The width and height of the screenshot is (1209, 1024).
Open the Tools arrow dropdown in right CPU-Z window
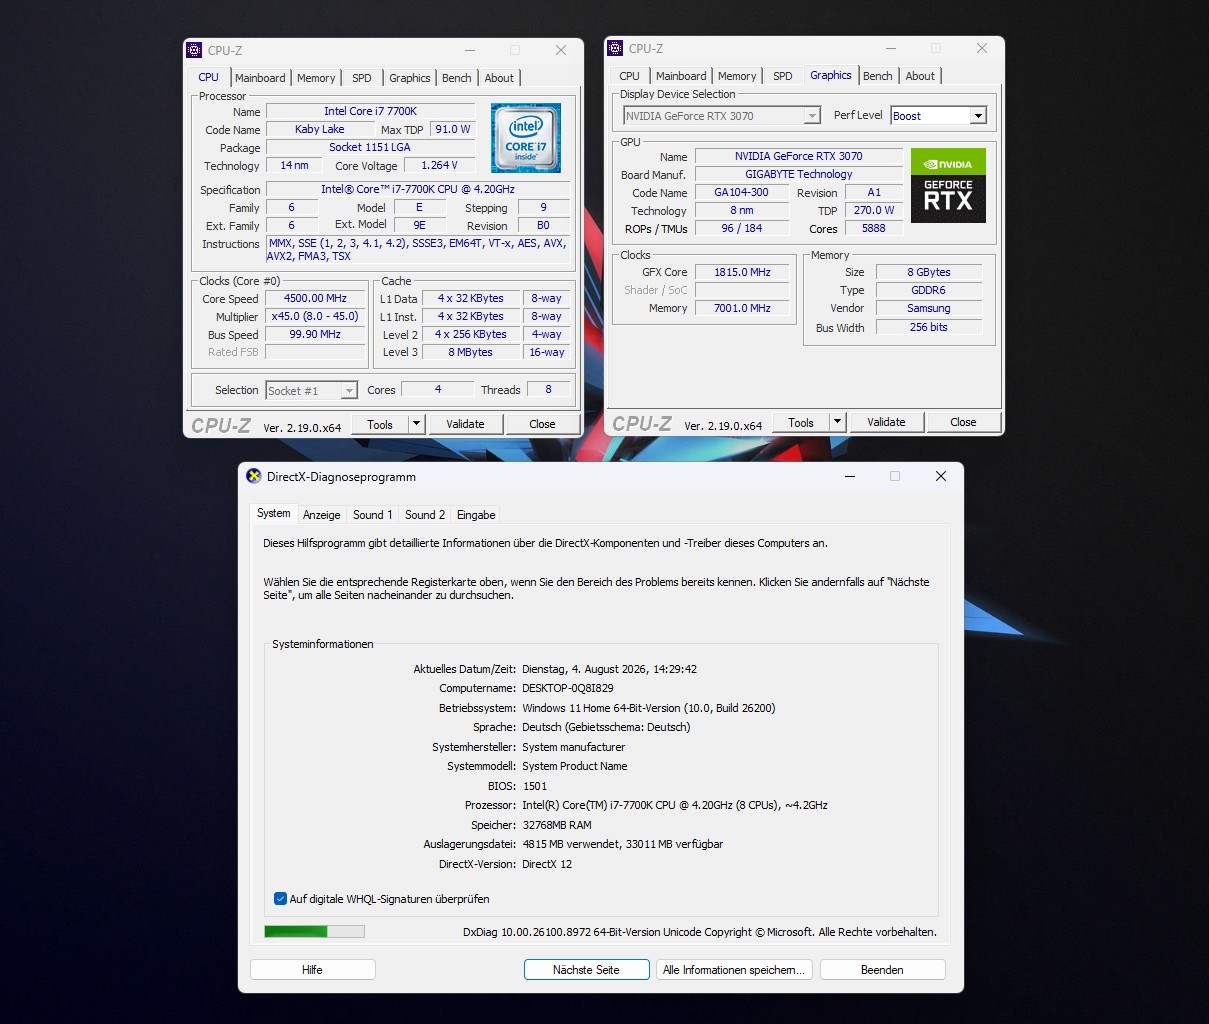tap(837, 422)
